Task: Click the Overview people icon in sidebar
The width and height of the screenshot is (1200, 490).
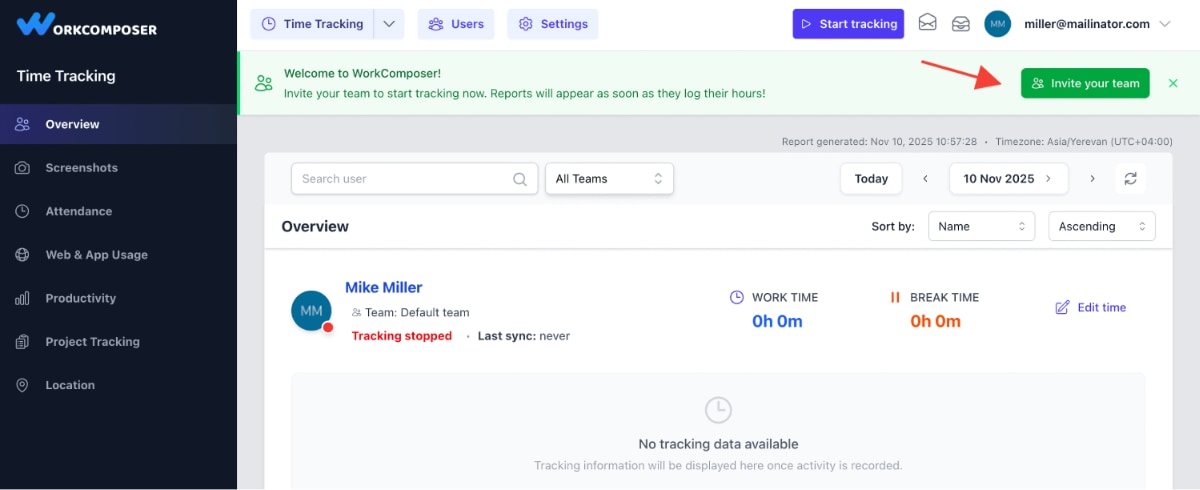Action: click(x=22, y=124)
